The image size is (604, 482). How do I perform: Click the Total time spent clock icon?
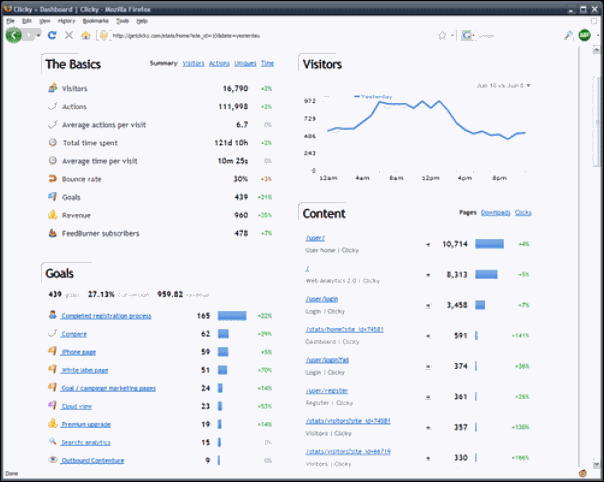(52, 143)
